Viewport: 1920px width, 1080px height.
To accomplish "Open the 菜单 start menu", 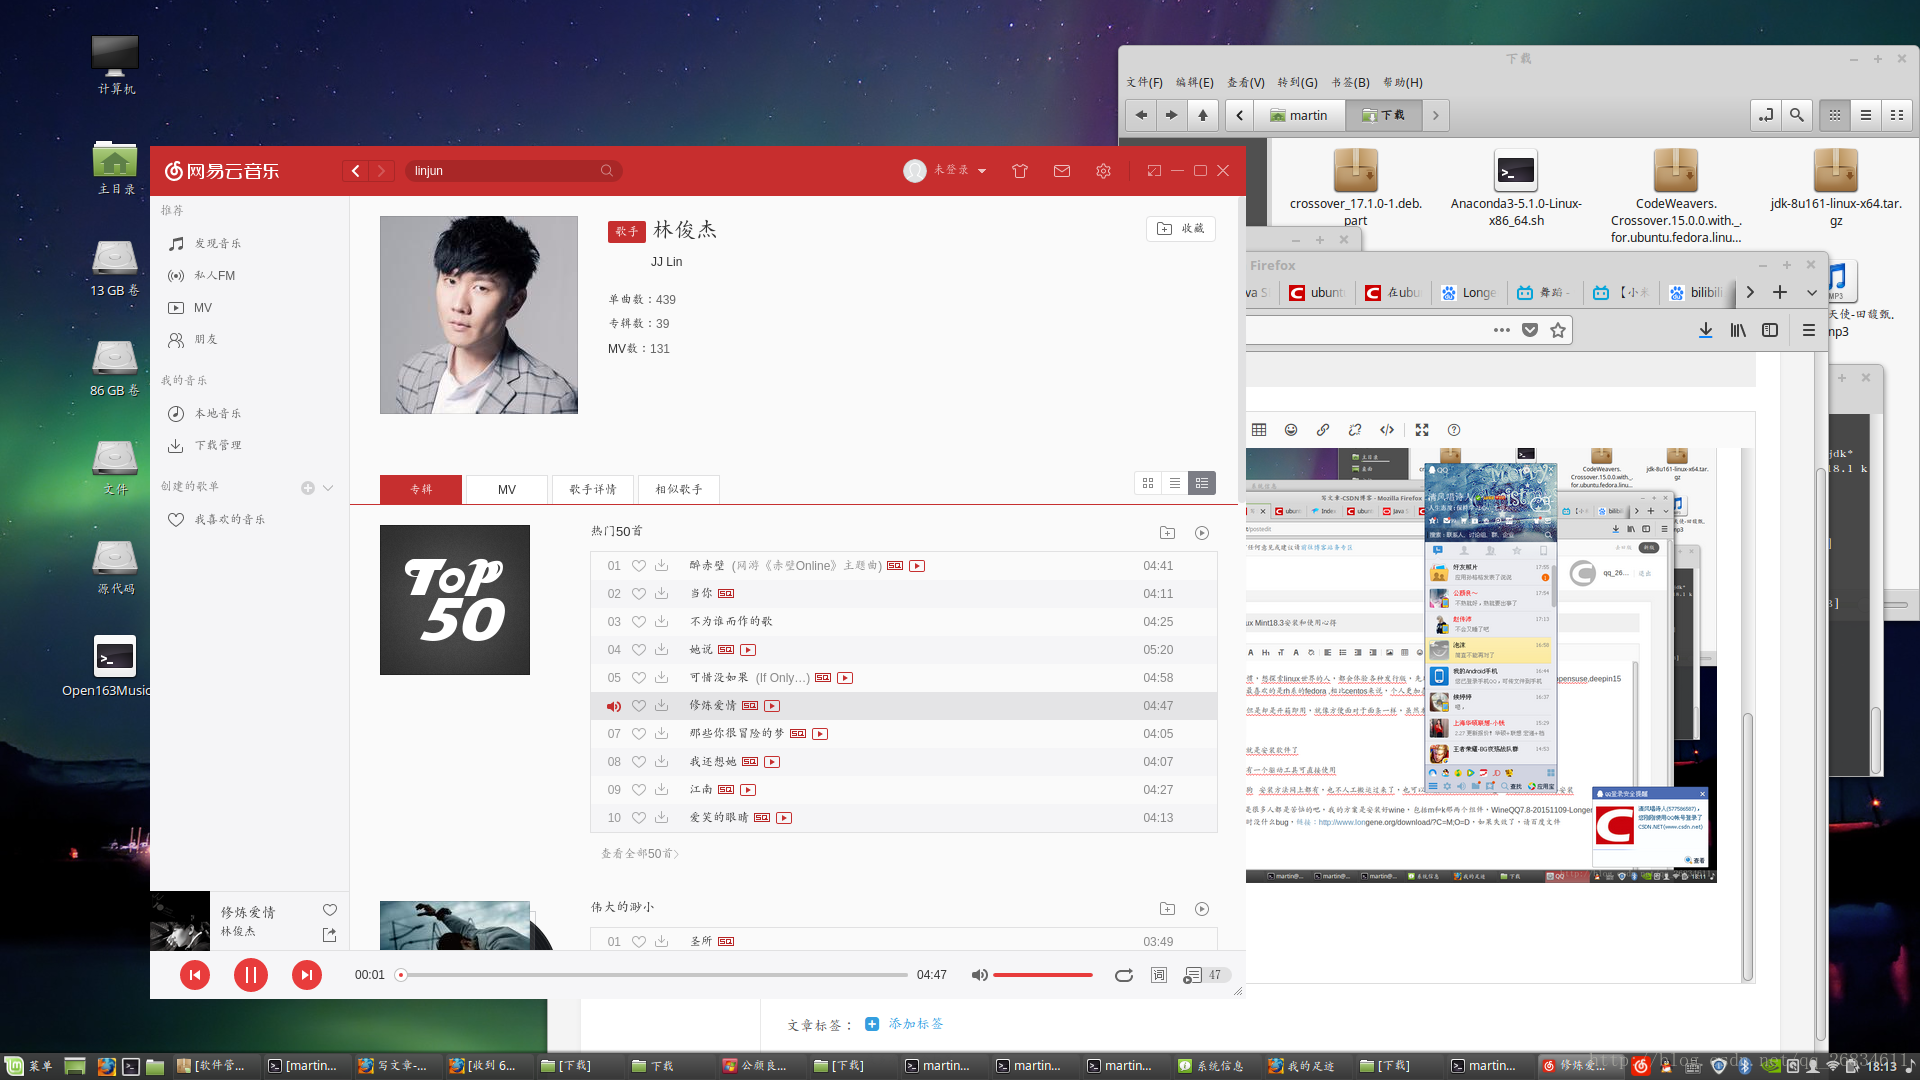I will pyautogui.click(x=29, y=1066).
